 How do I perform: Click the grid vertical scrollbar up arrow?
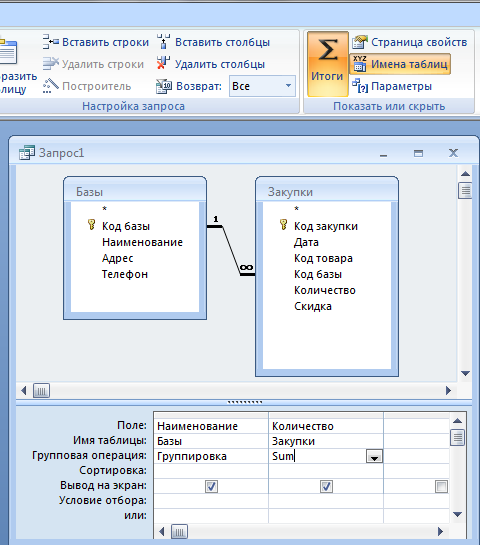pos(458,421)
